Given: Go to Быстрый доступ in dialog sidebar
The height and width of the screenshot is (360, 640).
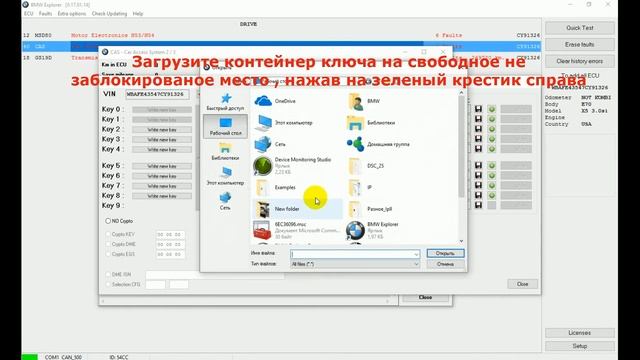Looking at the screenshot, I should 225,102.
